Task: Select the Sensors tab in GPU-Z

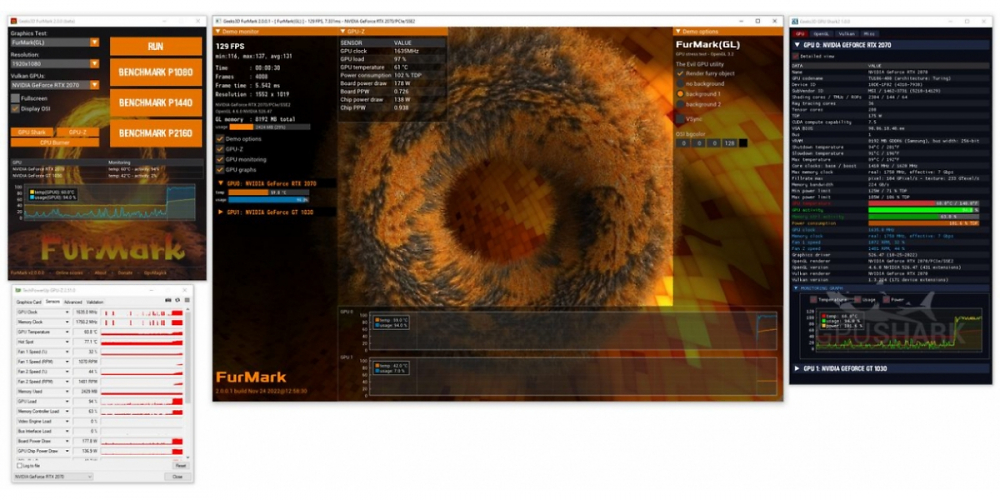Action: tap(53, 302)
